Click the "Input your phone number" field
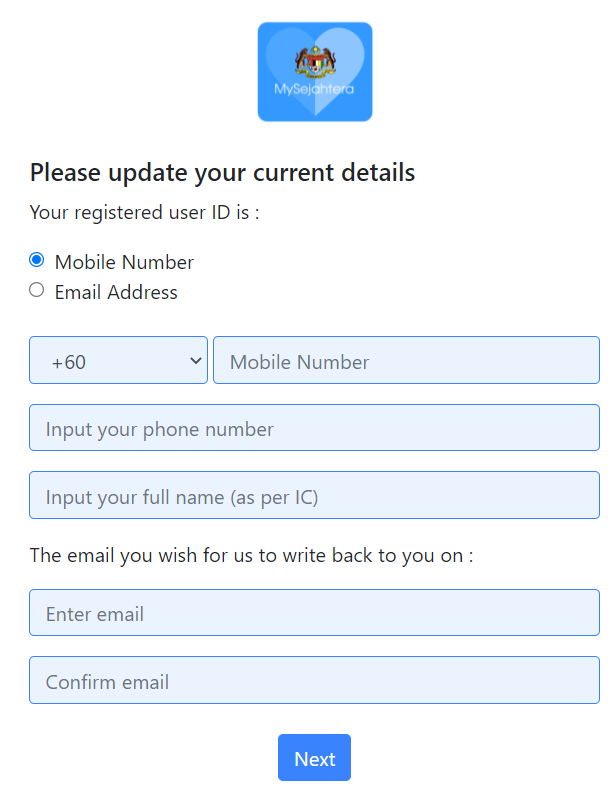 314,428
